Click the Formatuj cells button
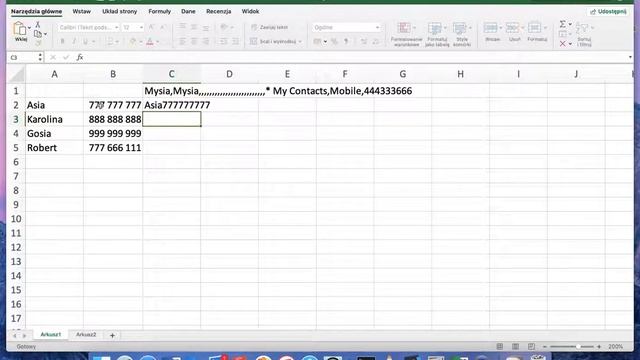Screen dimensions: 640x360 (x=537, y=32)
